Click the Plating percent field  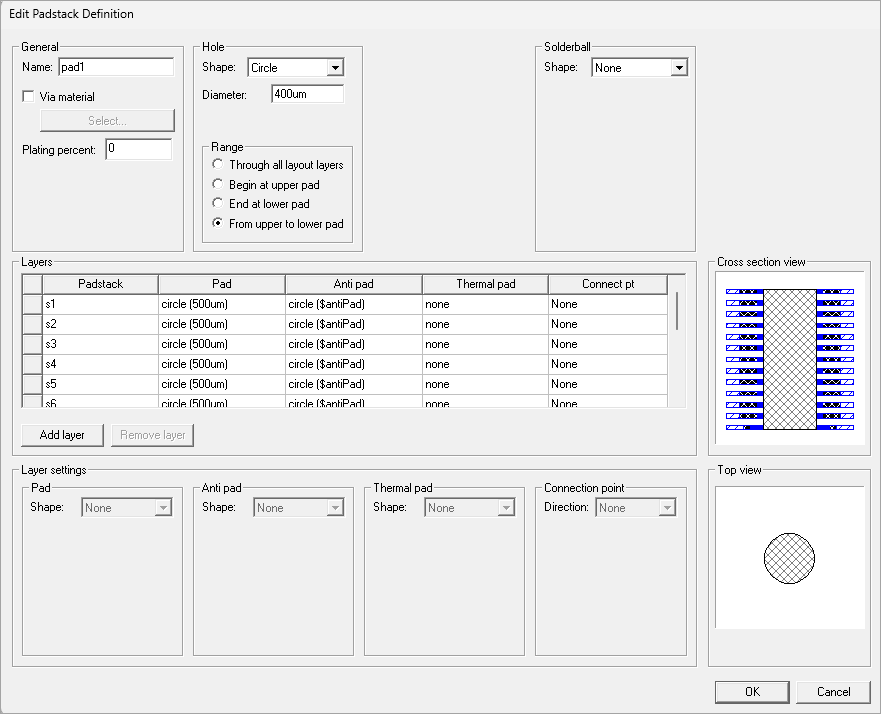tap(139, 149)
